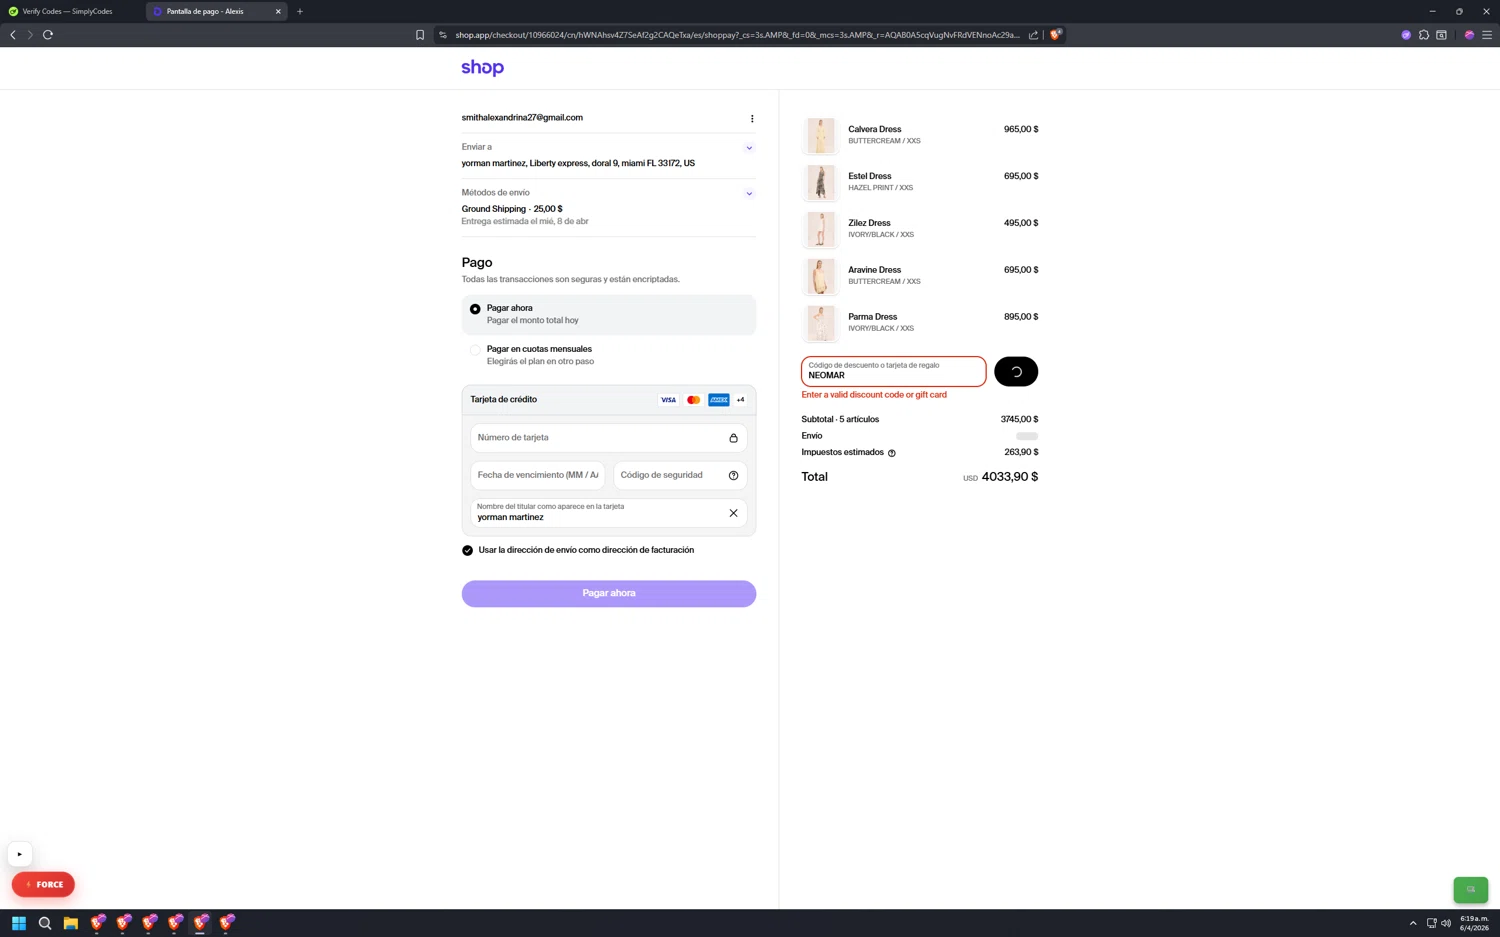Image resolution: width=1500 pixels, height=937 pixels.
Task: Open the Brave Shields icon
Action: [1055, 35]
